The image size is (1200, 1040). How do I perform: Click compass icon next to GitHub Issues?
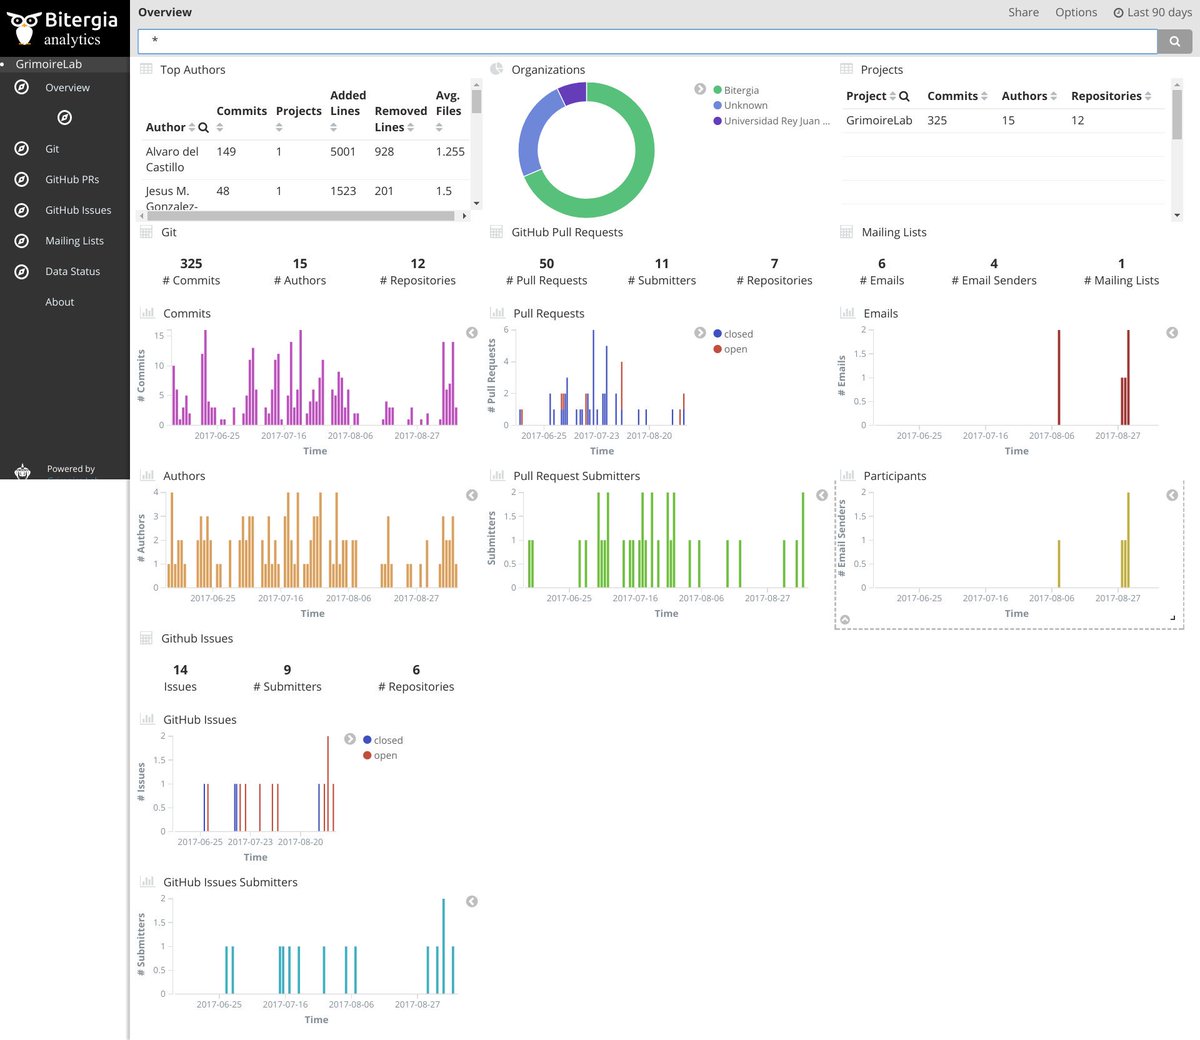[21, 210]
